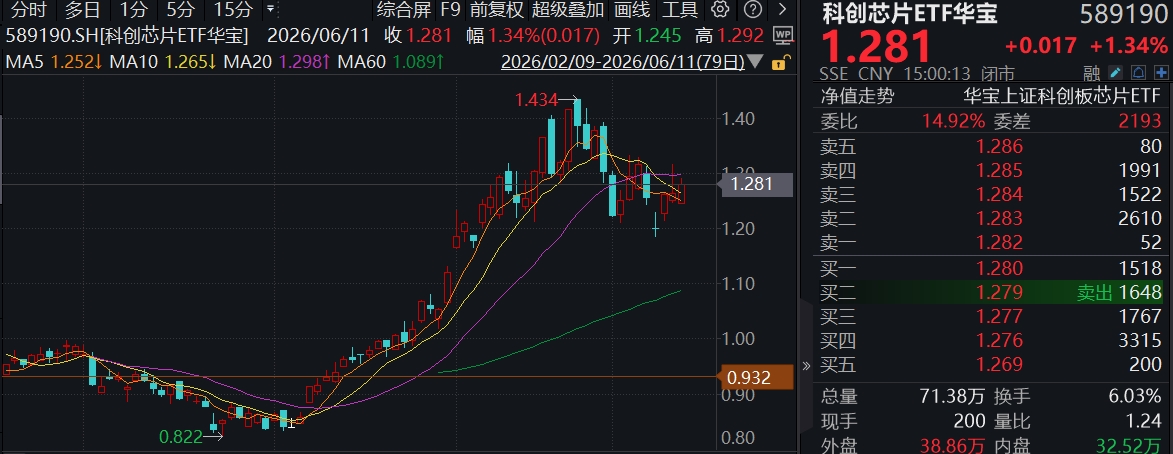Click the 委差 2193 value
The height and width of the screenshot is (454, 1173).
(1140, 121)
